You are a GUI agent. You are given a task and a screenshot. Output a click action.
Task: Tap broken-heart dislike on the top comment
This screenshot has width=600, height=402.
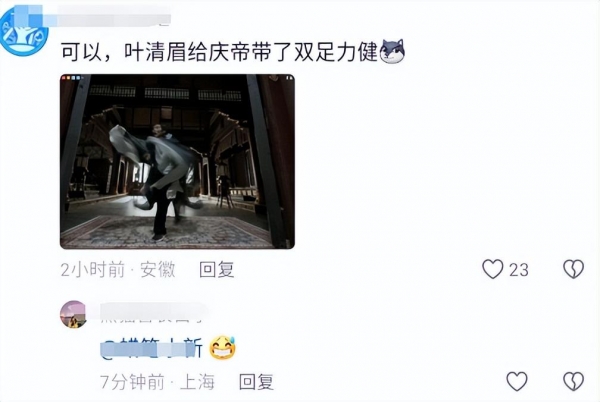(573, 269)
